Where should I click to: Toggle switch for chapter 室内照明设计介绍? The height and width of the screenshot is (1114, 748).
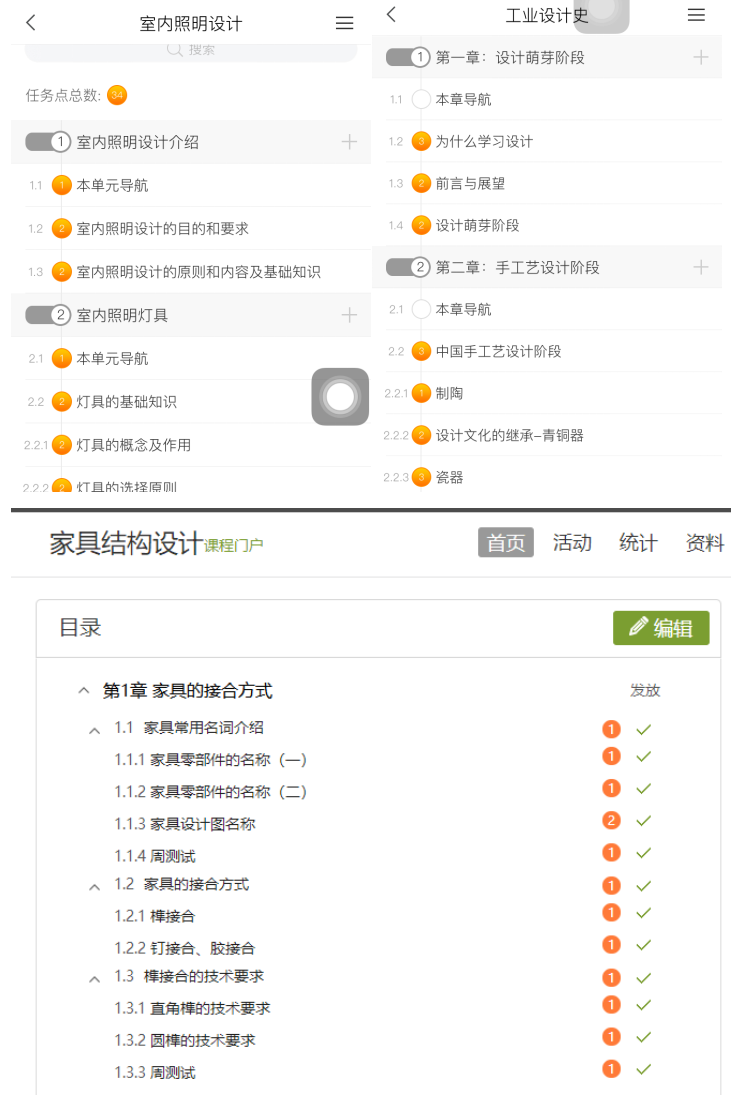click(47, 142)
